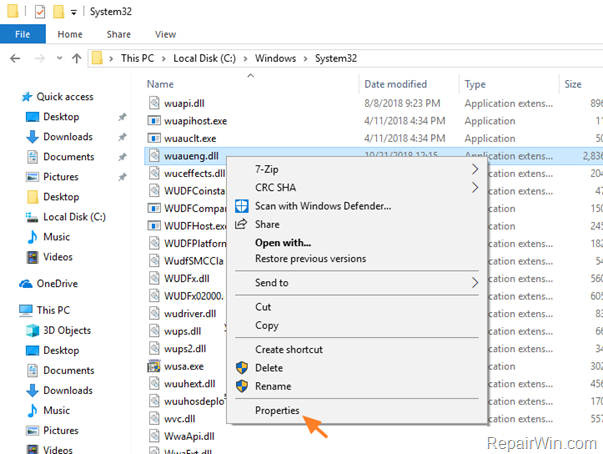The width and height of the screenshot is (603, 454).
Task: Click the WUDFHost.exe file icon
Action: tap(154, 226)
